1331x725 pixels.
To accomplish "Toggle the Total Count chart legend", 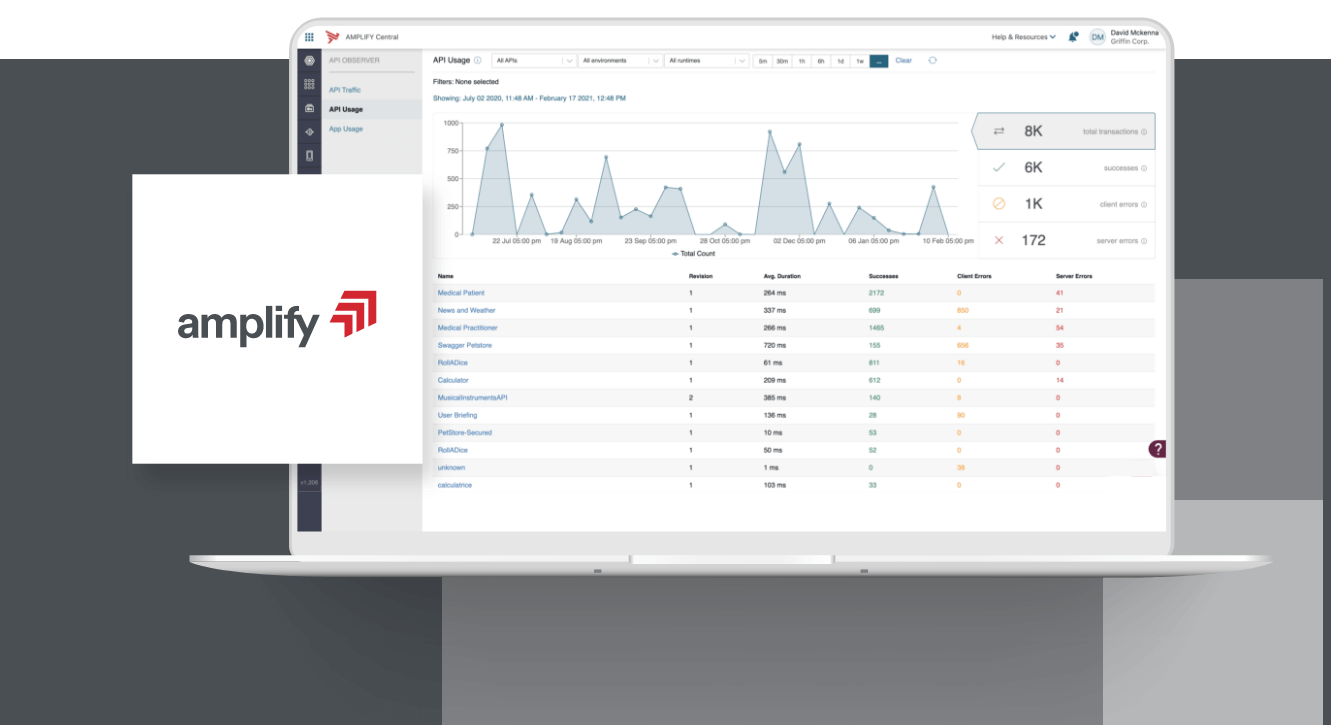I will coord(694,254).
